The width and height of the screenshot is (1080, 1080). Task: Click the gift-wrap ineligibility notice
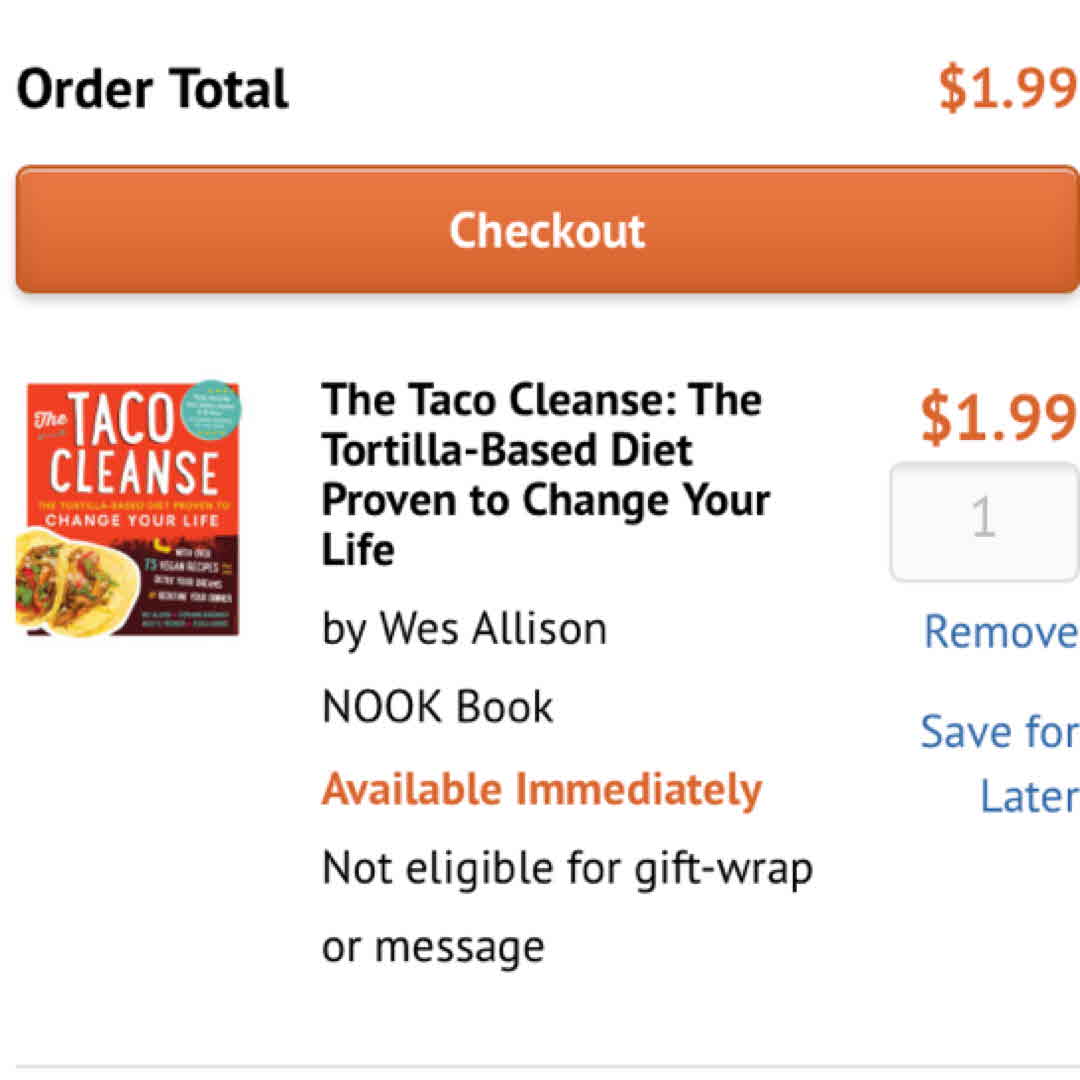(x=566, y=907)
